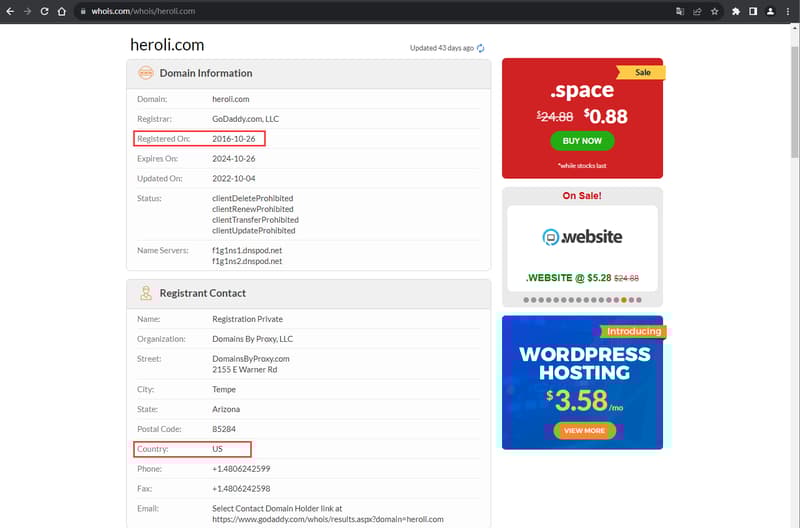This screenshot has height=528, width=800.
Task: Click street line 2155 E Warner Rd
Action: (x=244, y=369)
